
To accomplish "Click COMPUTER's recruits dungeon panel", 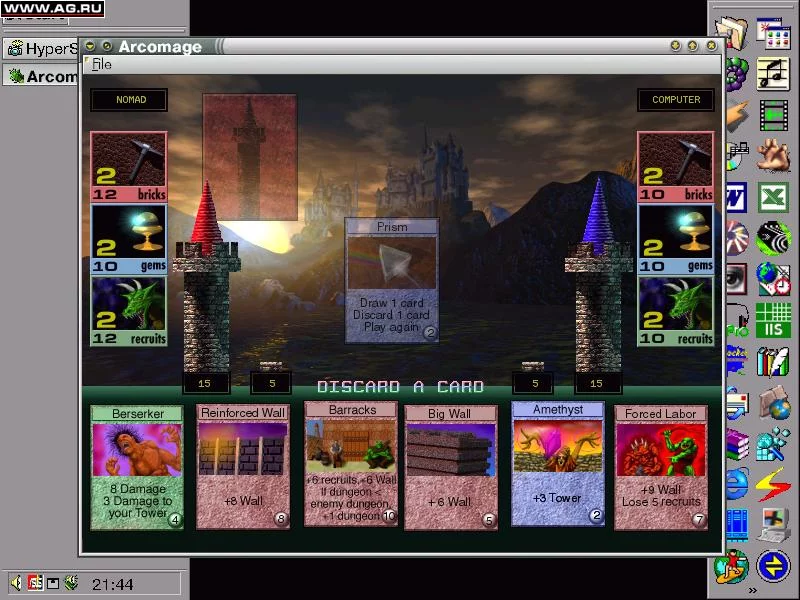I will 676,311.
